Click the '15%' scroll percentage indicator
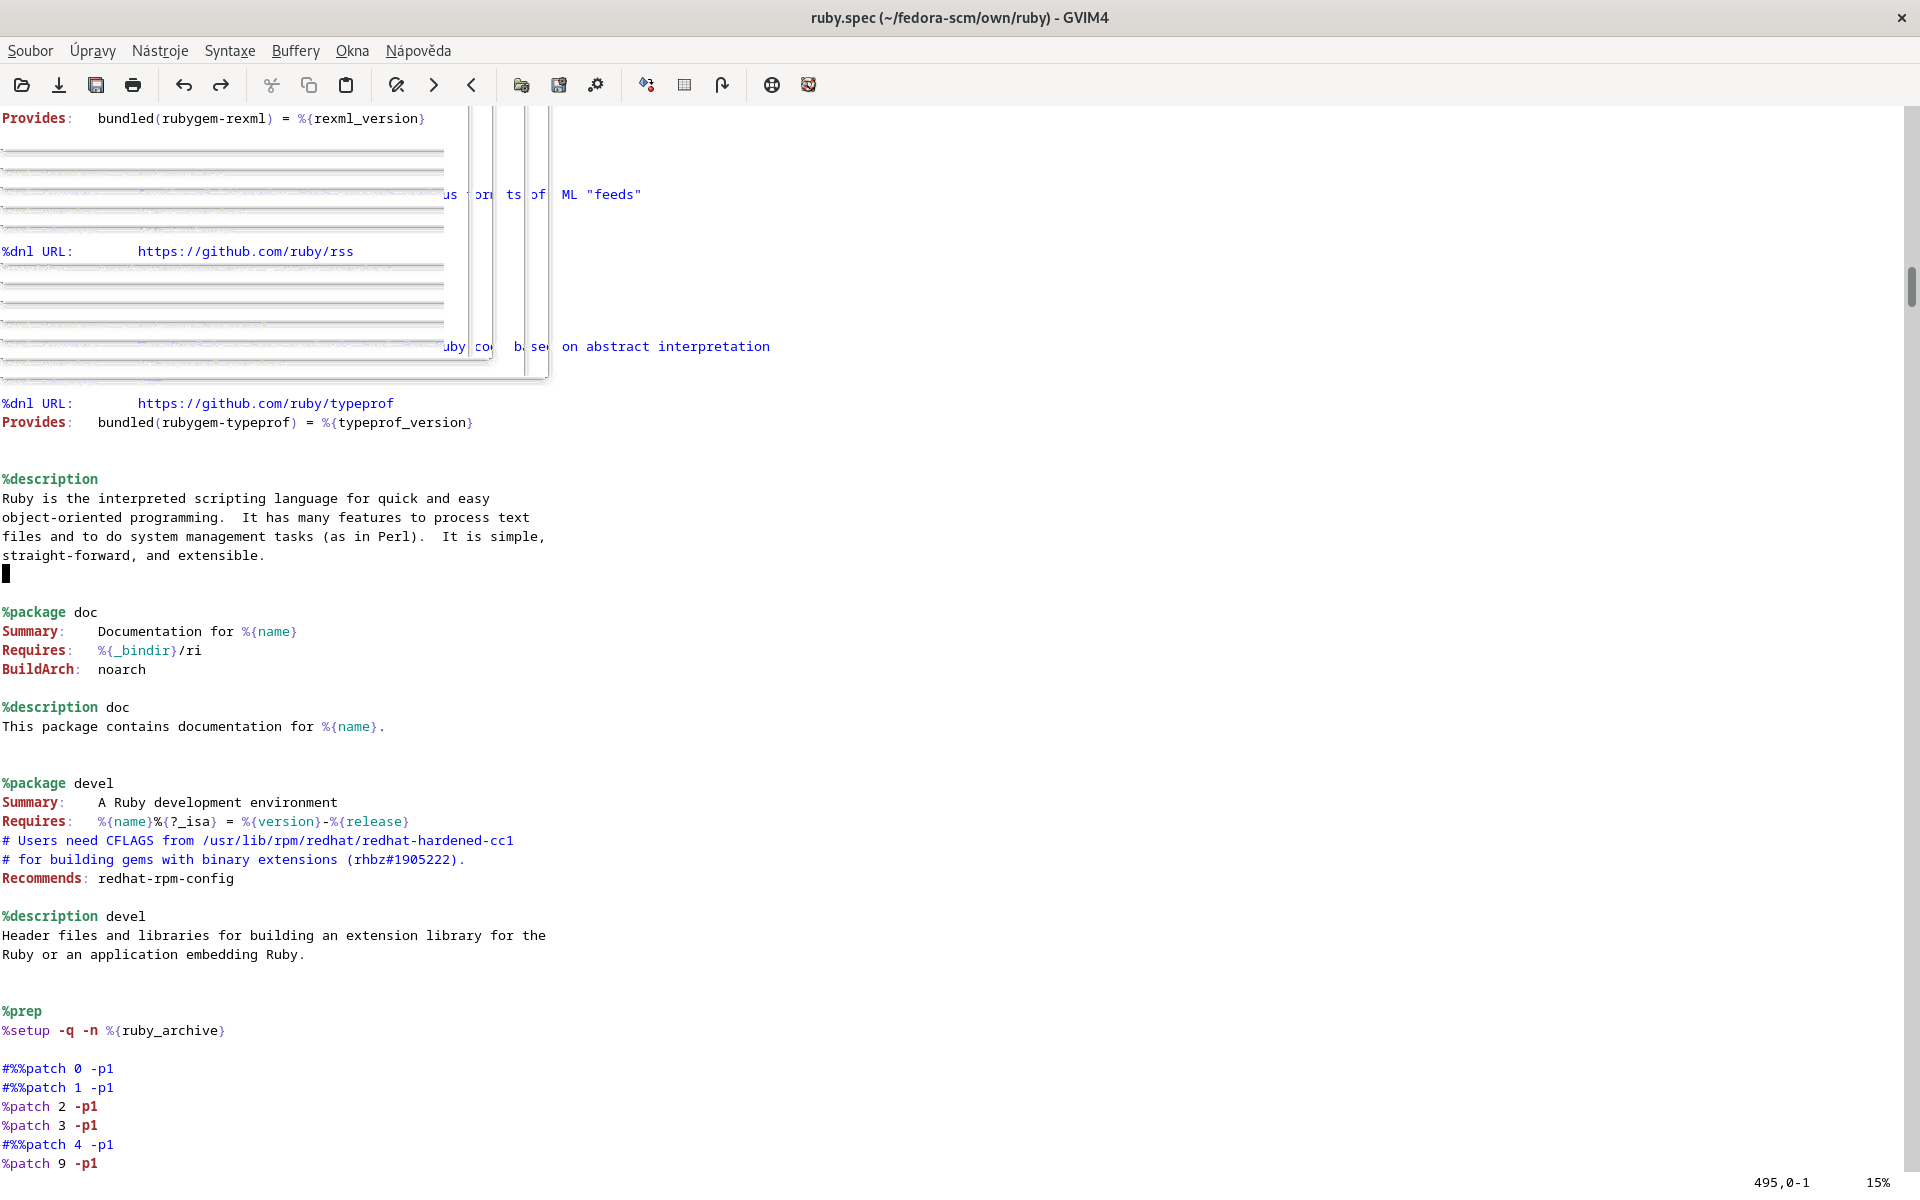The width and height of the screenshot is (1920, 1200). [1878, 1183]
